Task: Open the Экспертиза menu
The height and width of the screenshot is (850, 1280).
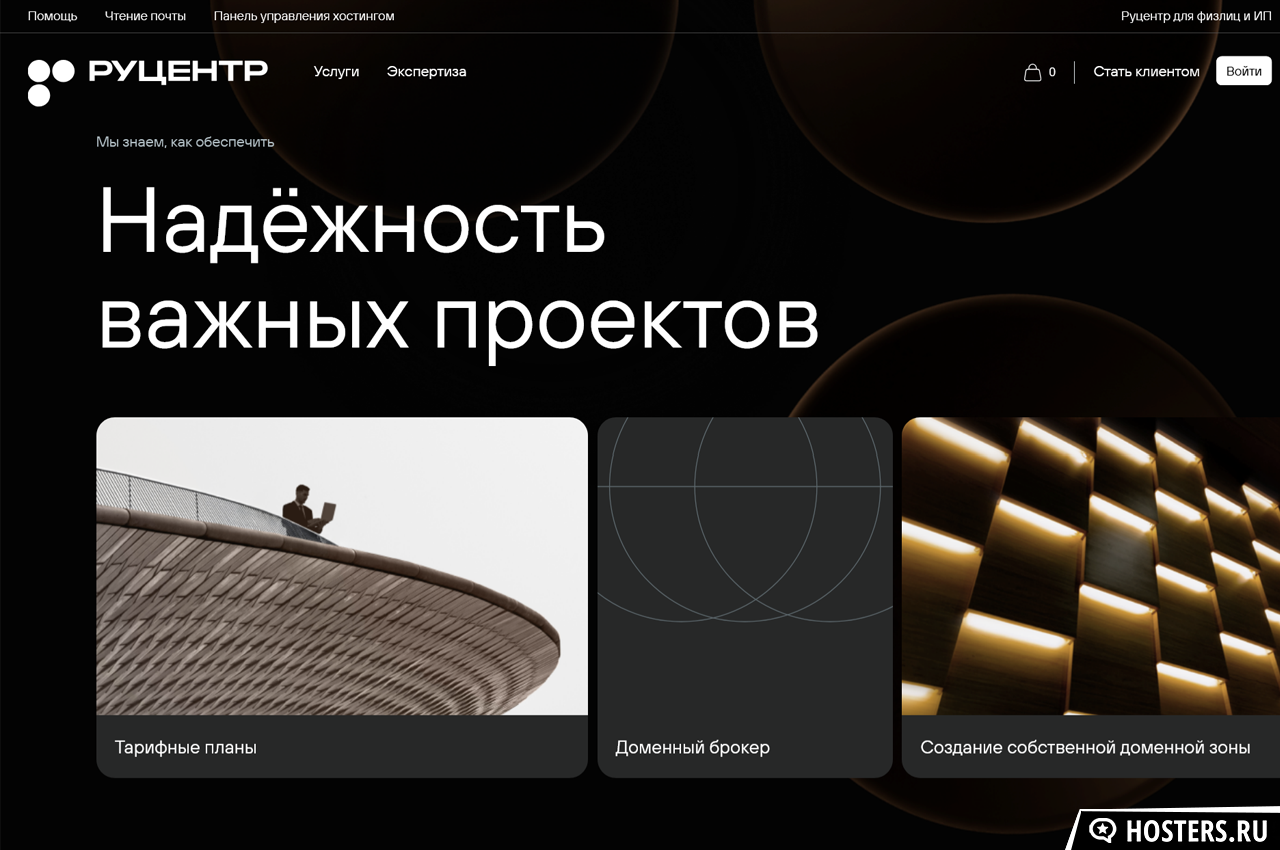Action: pos(426,72)
